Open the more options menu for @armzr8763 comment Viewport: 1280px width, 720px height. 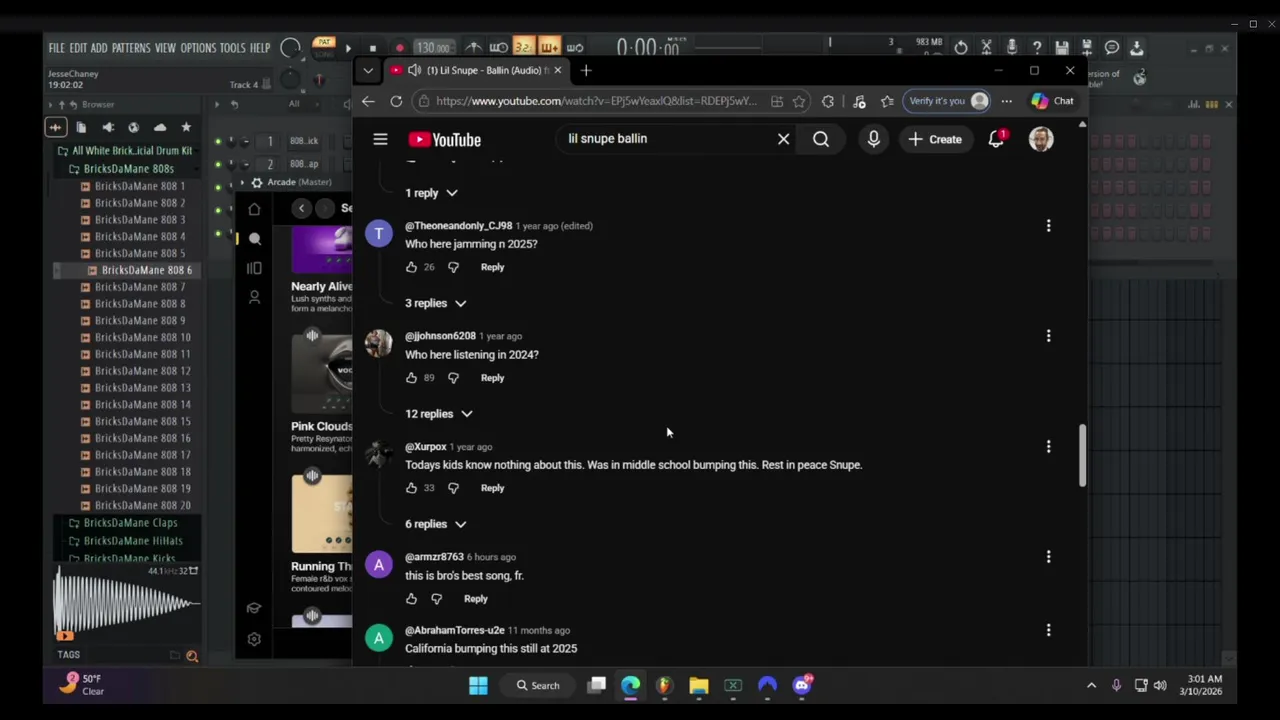point(1048,557)
